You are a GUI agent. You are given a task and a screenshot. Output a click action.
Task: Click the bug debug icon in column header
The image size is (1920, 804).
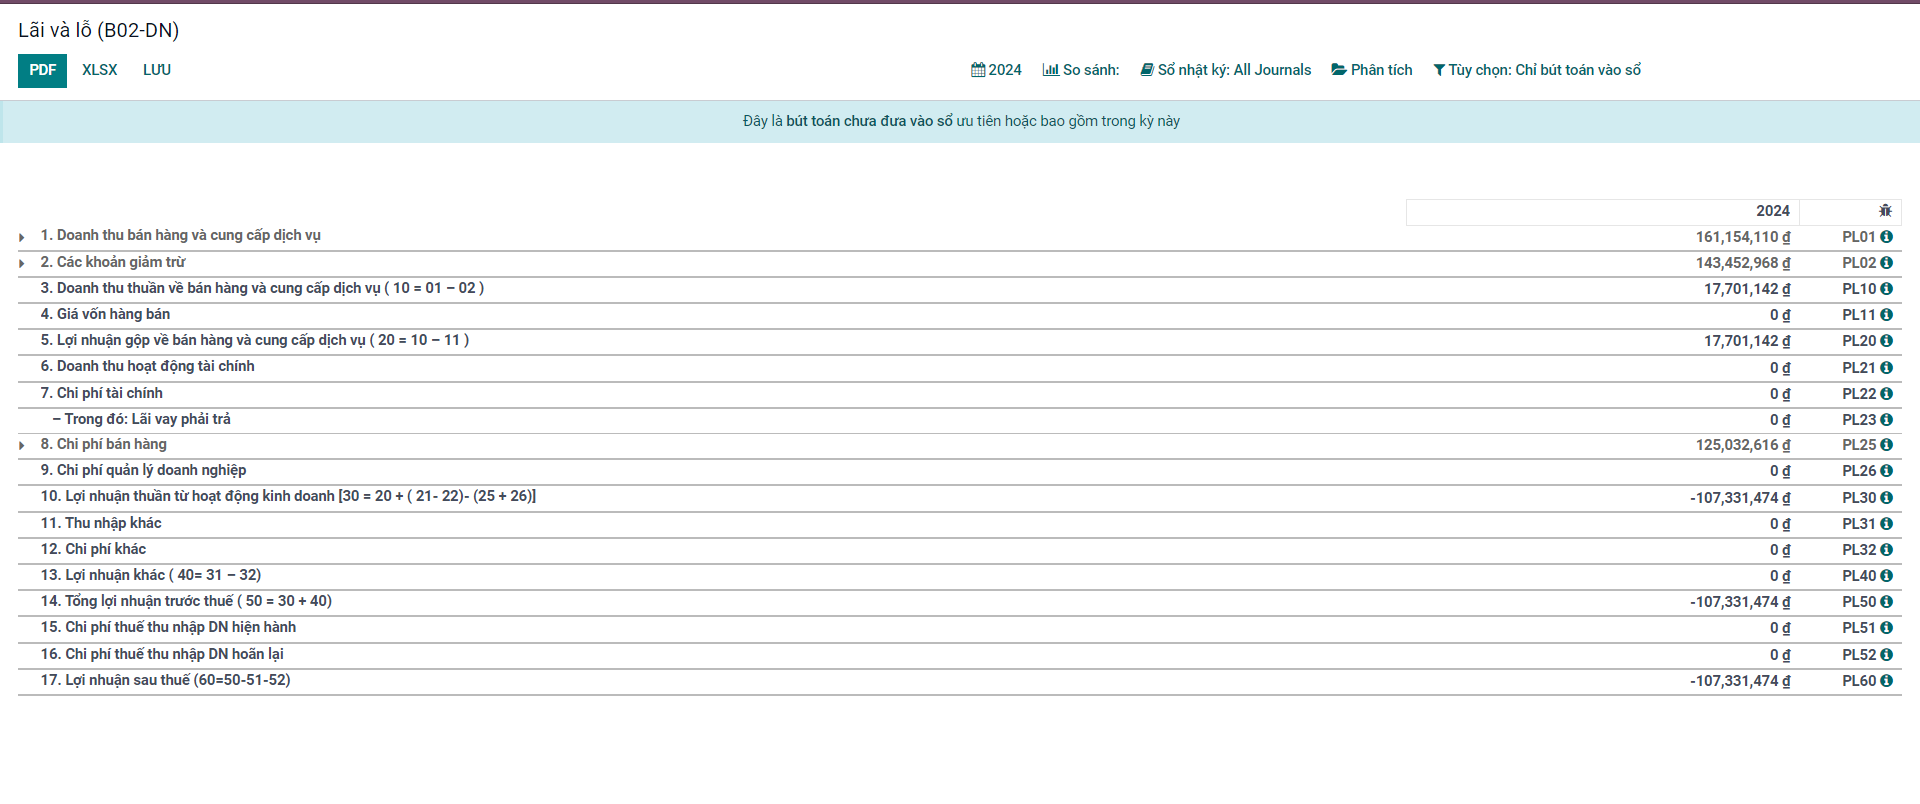1885,211
